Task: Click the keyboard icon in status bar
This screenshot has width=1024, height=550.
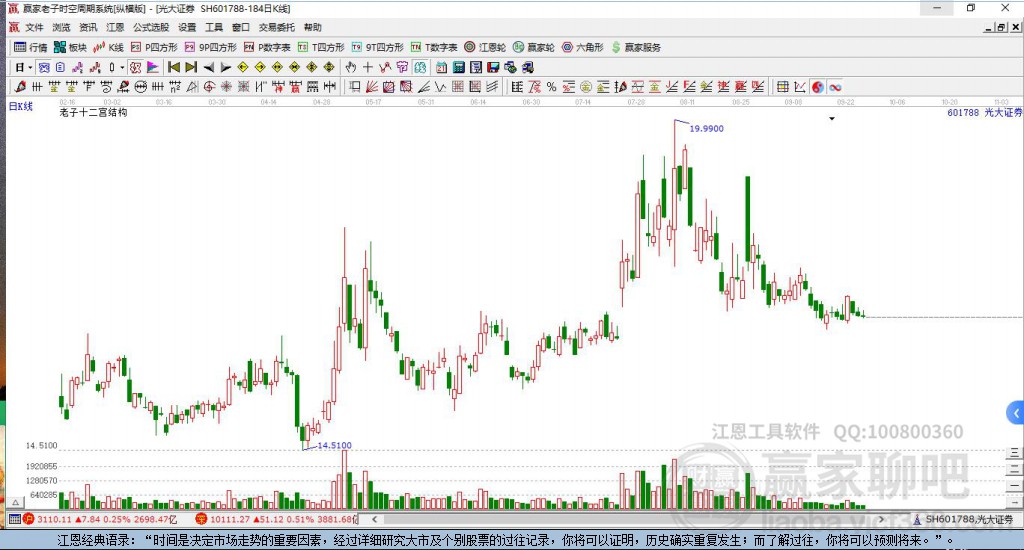Action: click(14, 519)
